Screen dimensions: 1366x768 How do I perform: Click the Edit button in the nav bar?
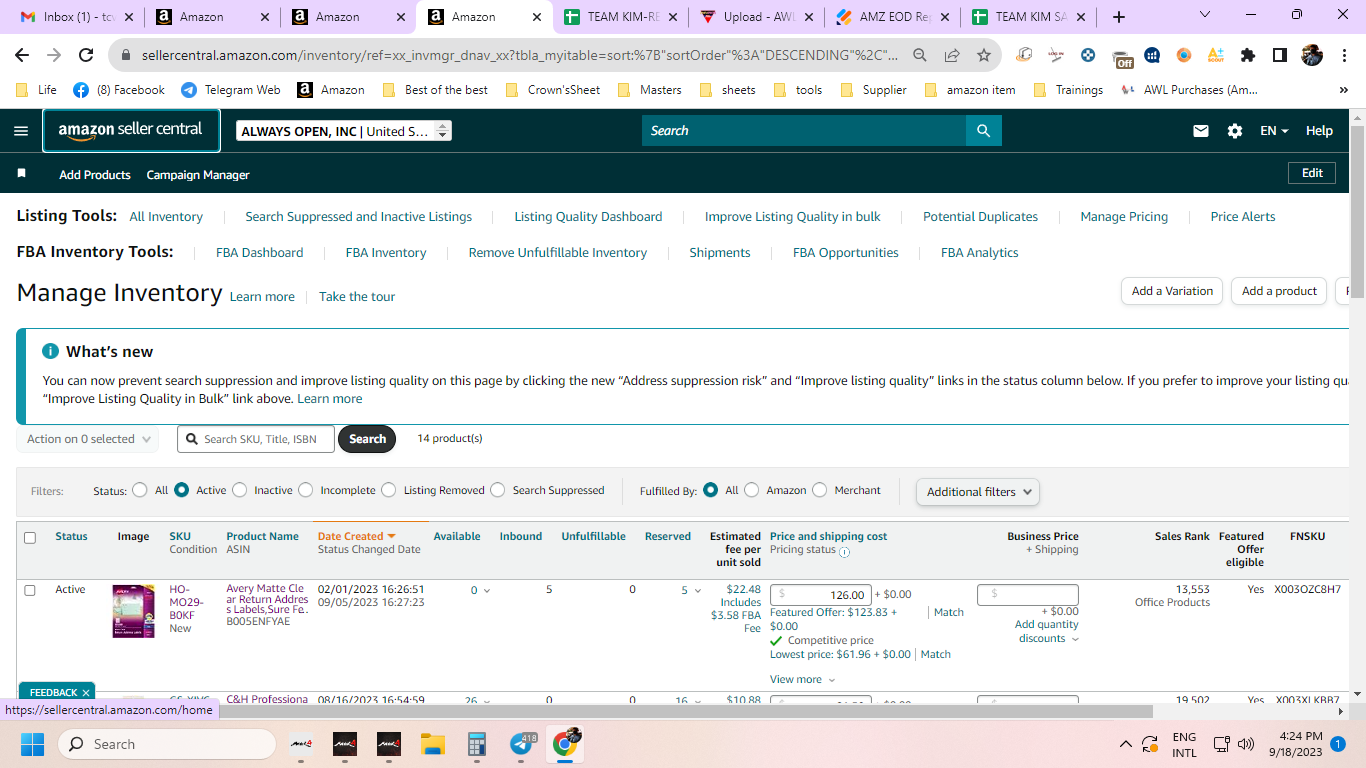pyautogui.click(x=1312, y=173)
